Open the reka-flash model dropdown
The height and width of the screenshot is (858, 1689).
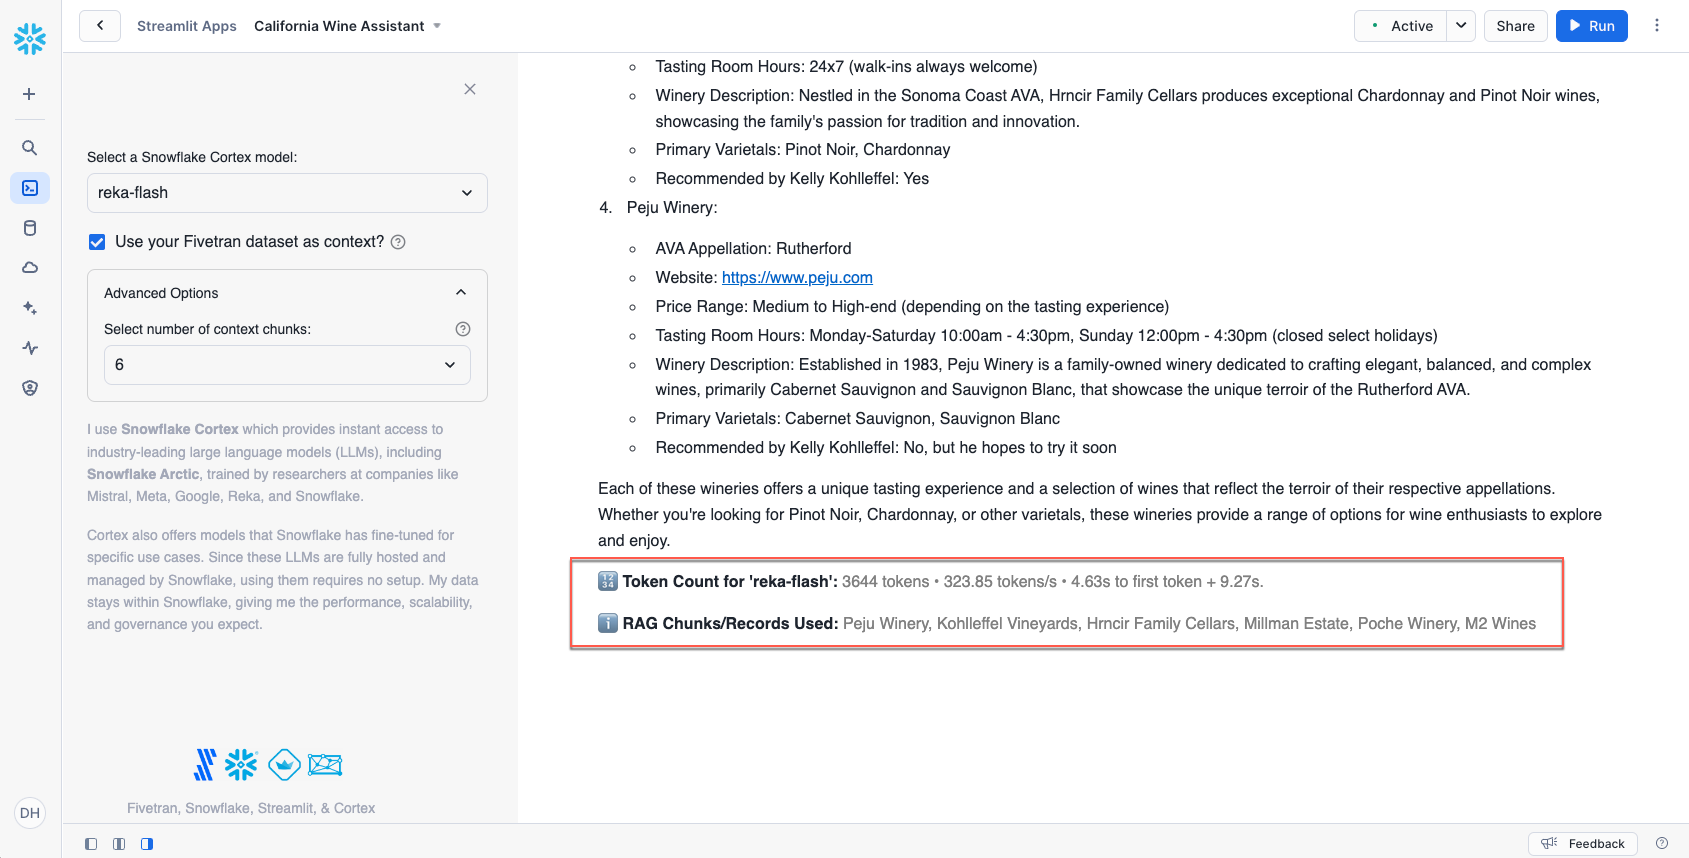pyautogui.click(x=287, y=193)
